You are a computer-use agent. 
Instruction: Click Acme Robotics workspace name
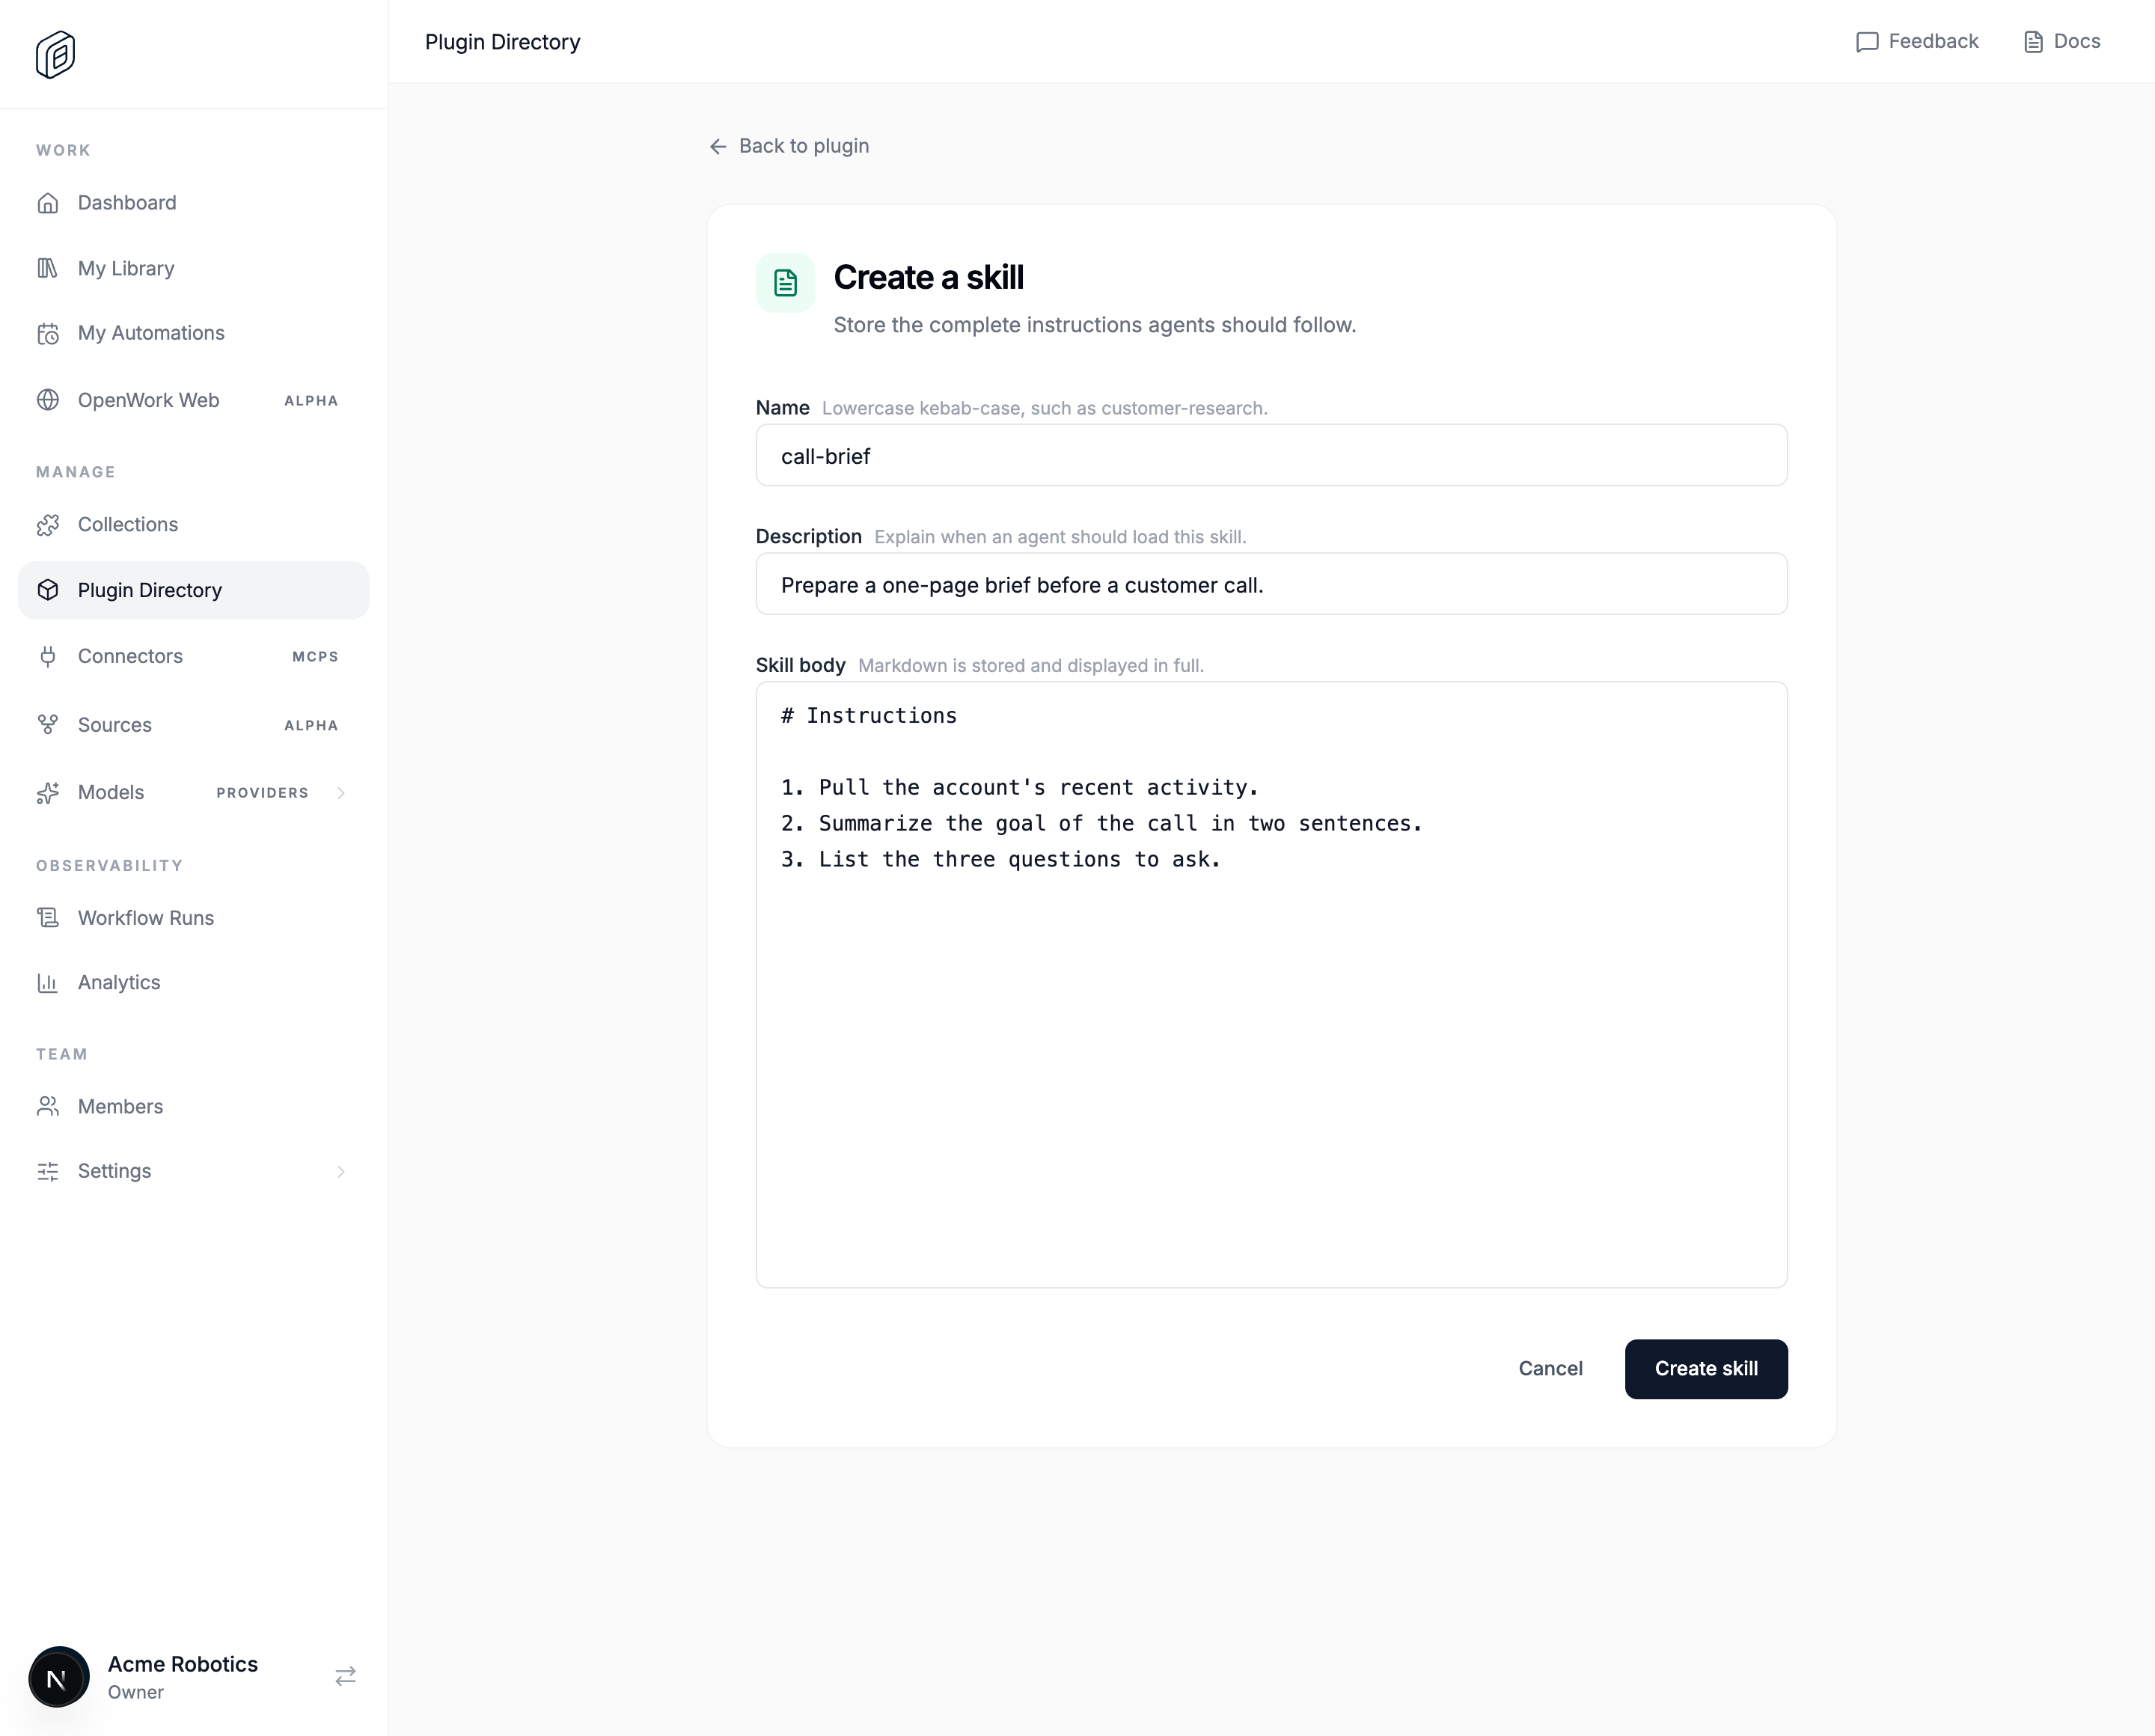[x=183, y=1664]
